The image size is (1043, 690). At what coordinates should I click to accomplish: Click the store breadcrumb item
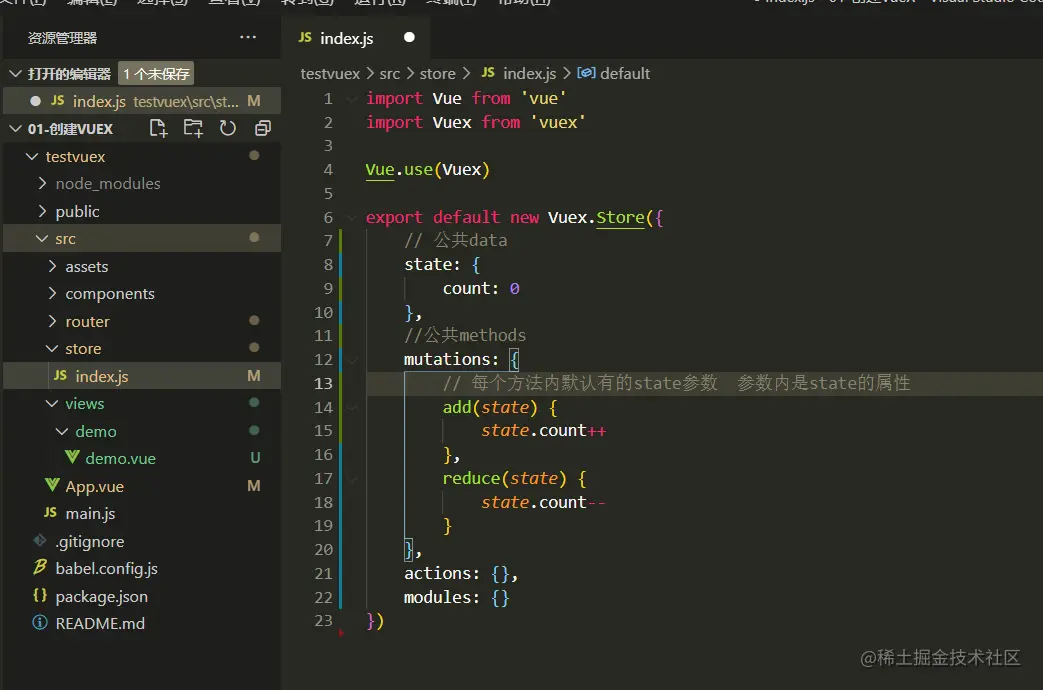[437, 73]
